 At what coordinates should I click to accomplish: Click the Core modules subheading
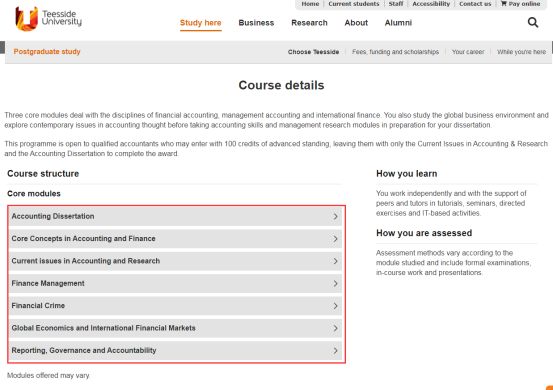coord(34,194)
